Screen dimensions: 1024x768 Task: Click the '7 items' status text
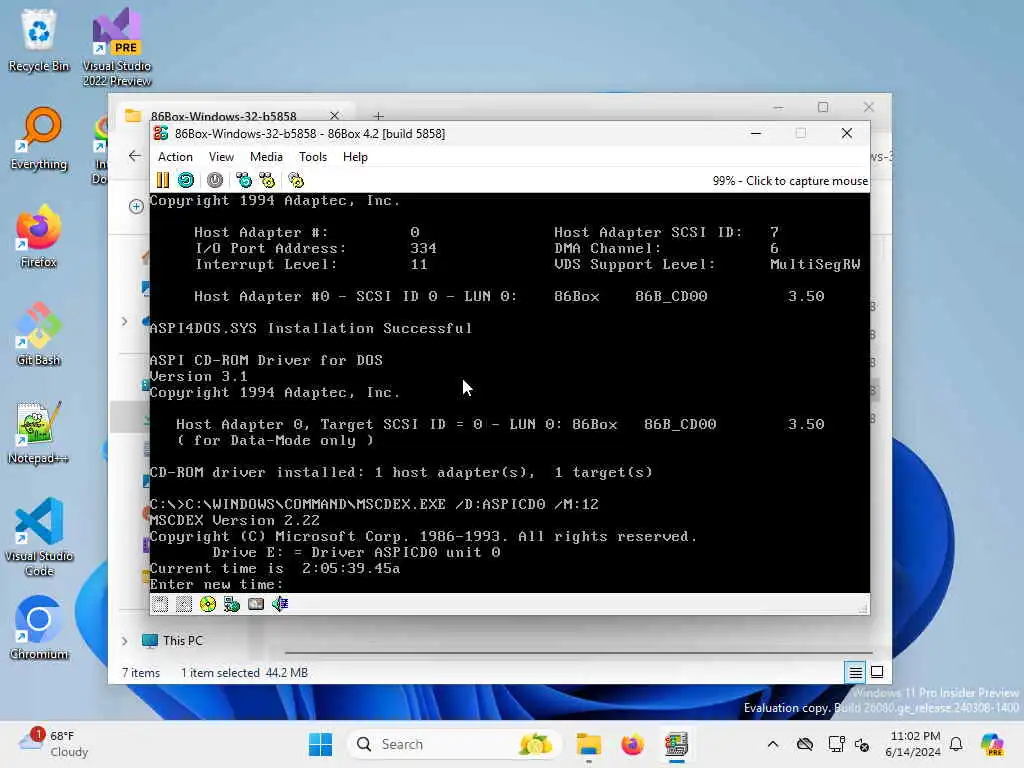(x=141, y=673)
